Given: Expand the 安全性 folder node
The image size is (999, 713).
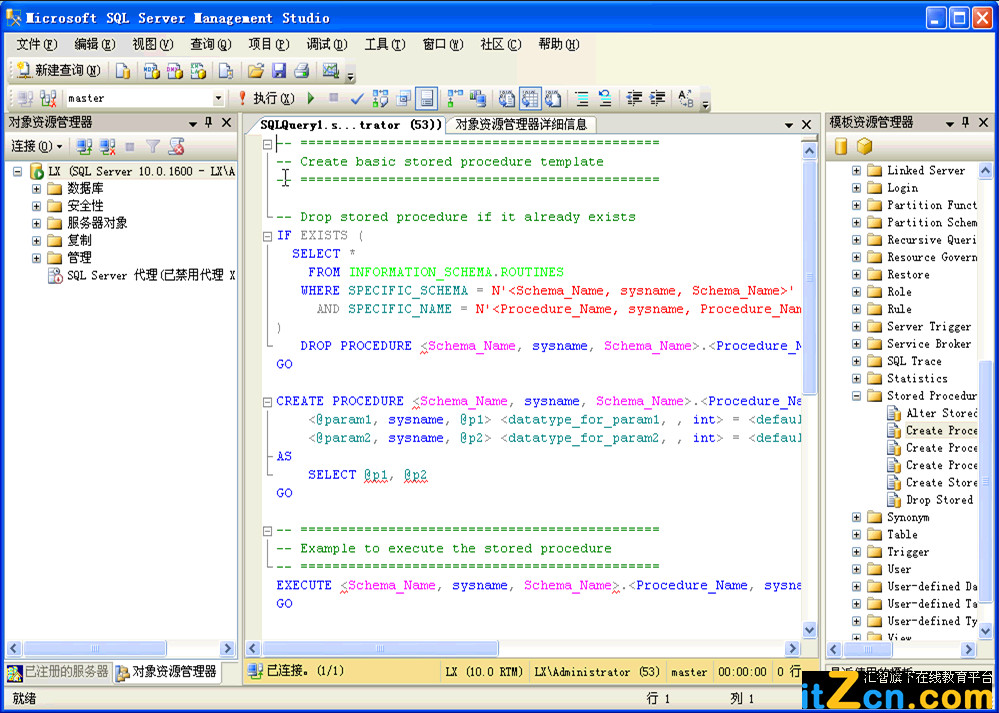Looking at the screenshot, I should pyautogui.click(x=36, y=206).
